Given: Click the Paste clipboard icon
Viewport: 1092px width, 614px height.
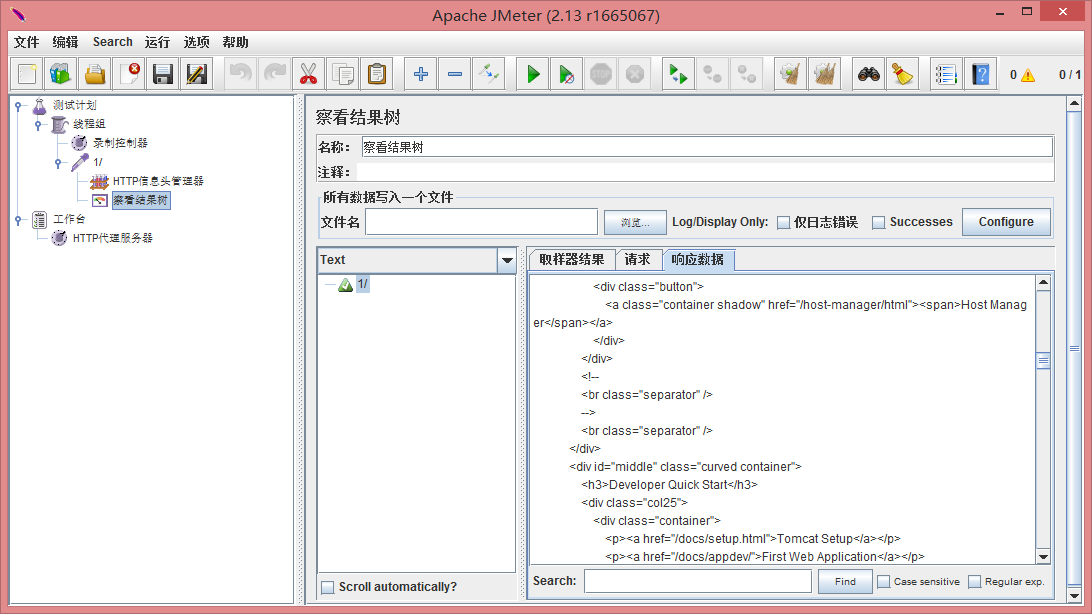Looking at the screenshot, I should [377, 74].
